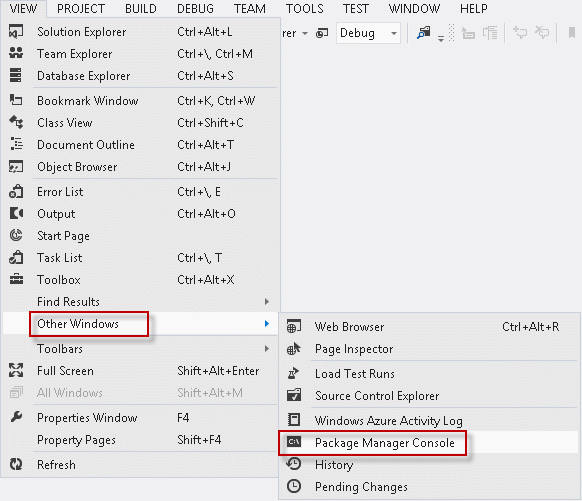The image size is (582, 501).
Task: Click the Class View icon
Action: click(16, 122)
